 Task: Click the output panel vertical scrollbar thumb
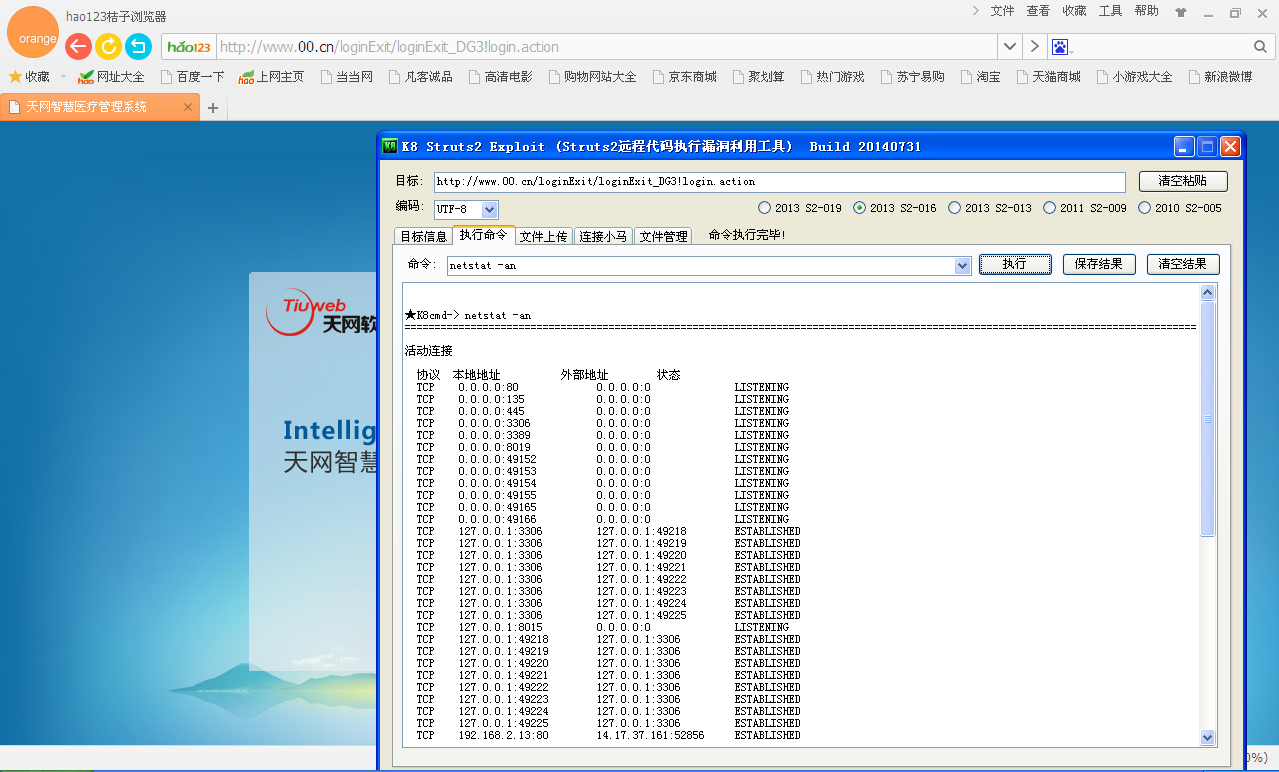tap(1207, 418)
